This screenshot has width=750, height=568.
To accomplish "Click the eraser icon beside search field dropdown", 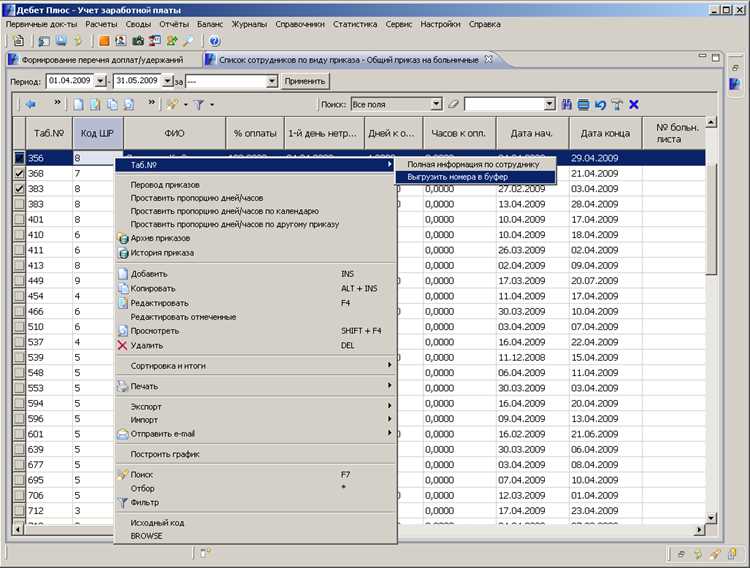I will pyautogui.click(x=453, y=104).
